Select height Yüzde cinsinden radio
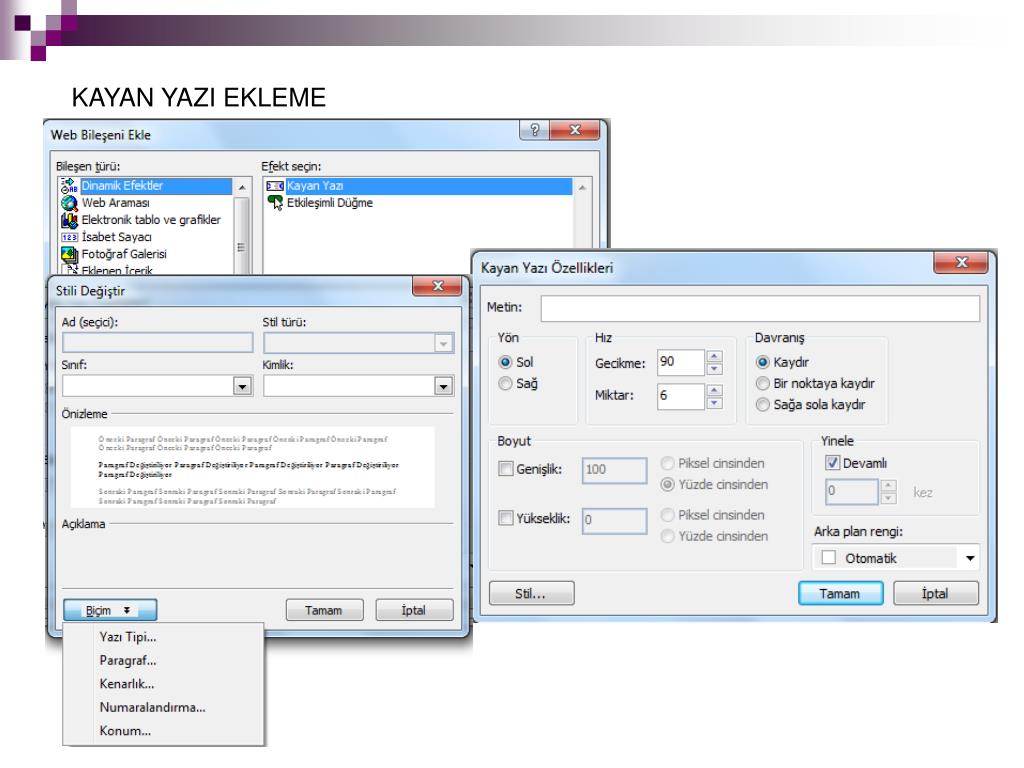 pyautogui.click(x=667, y=536)
